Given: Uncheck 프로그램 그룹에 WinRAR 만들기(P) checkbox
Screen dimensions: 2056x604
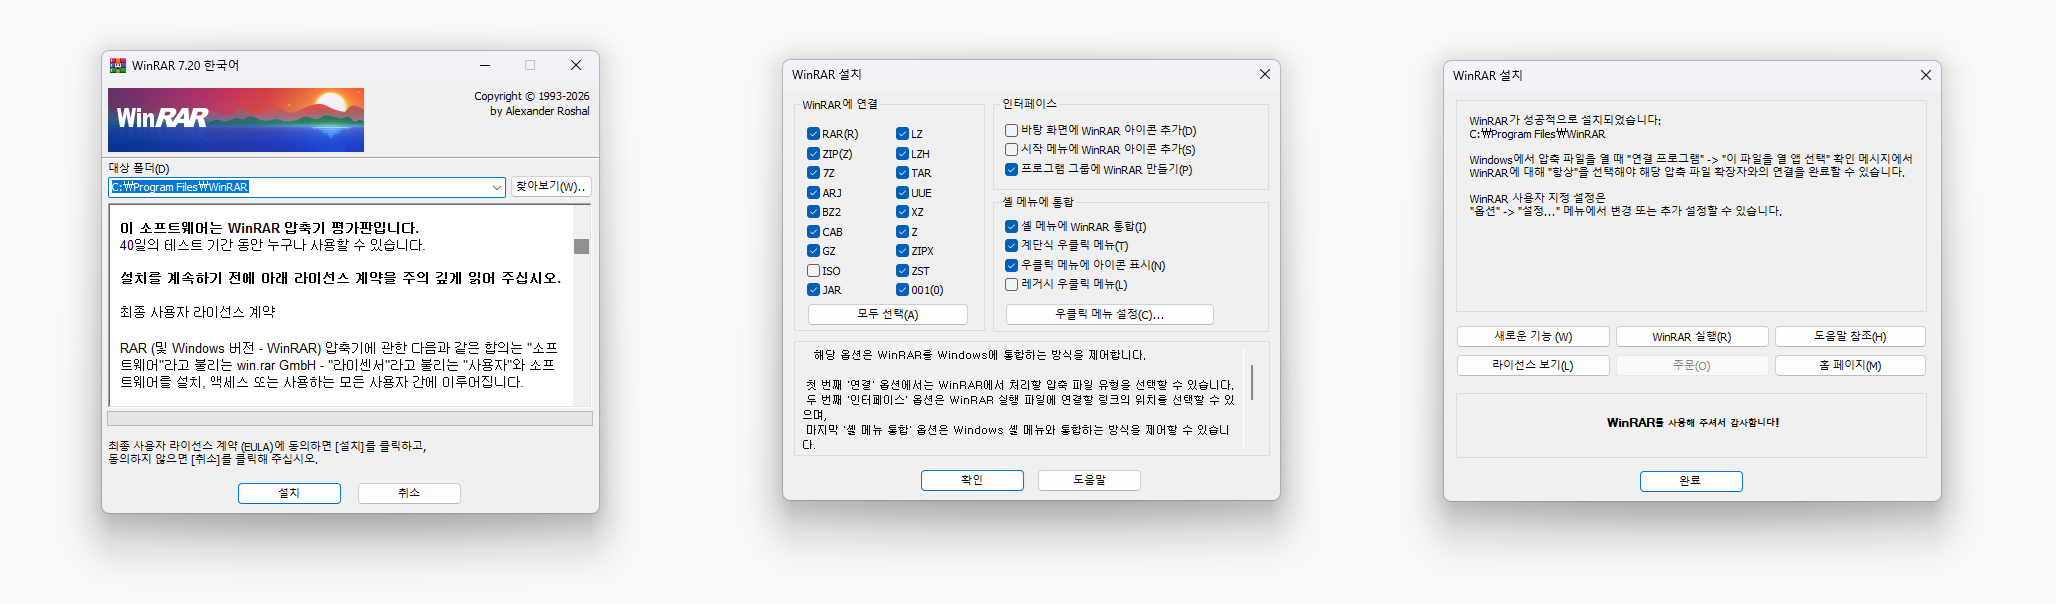Looking at the screenshot, I should coord(1011,170).
